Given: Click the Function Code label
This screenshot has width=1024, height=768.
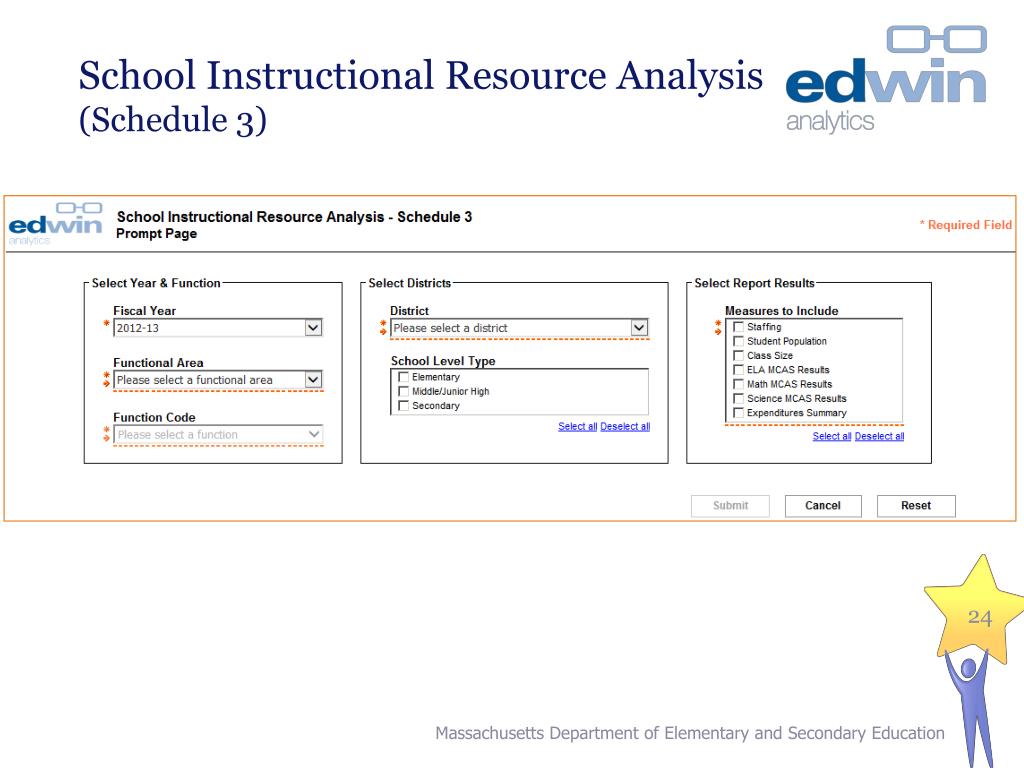Looking at the screenshot, I should tap(154, 417).
